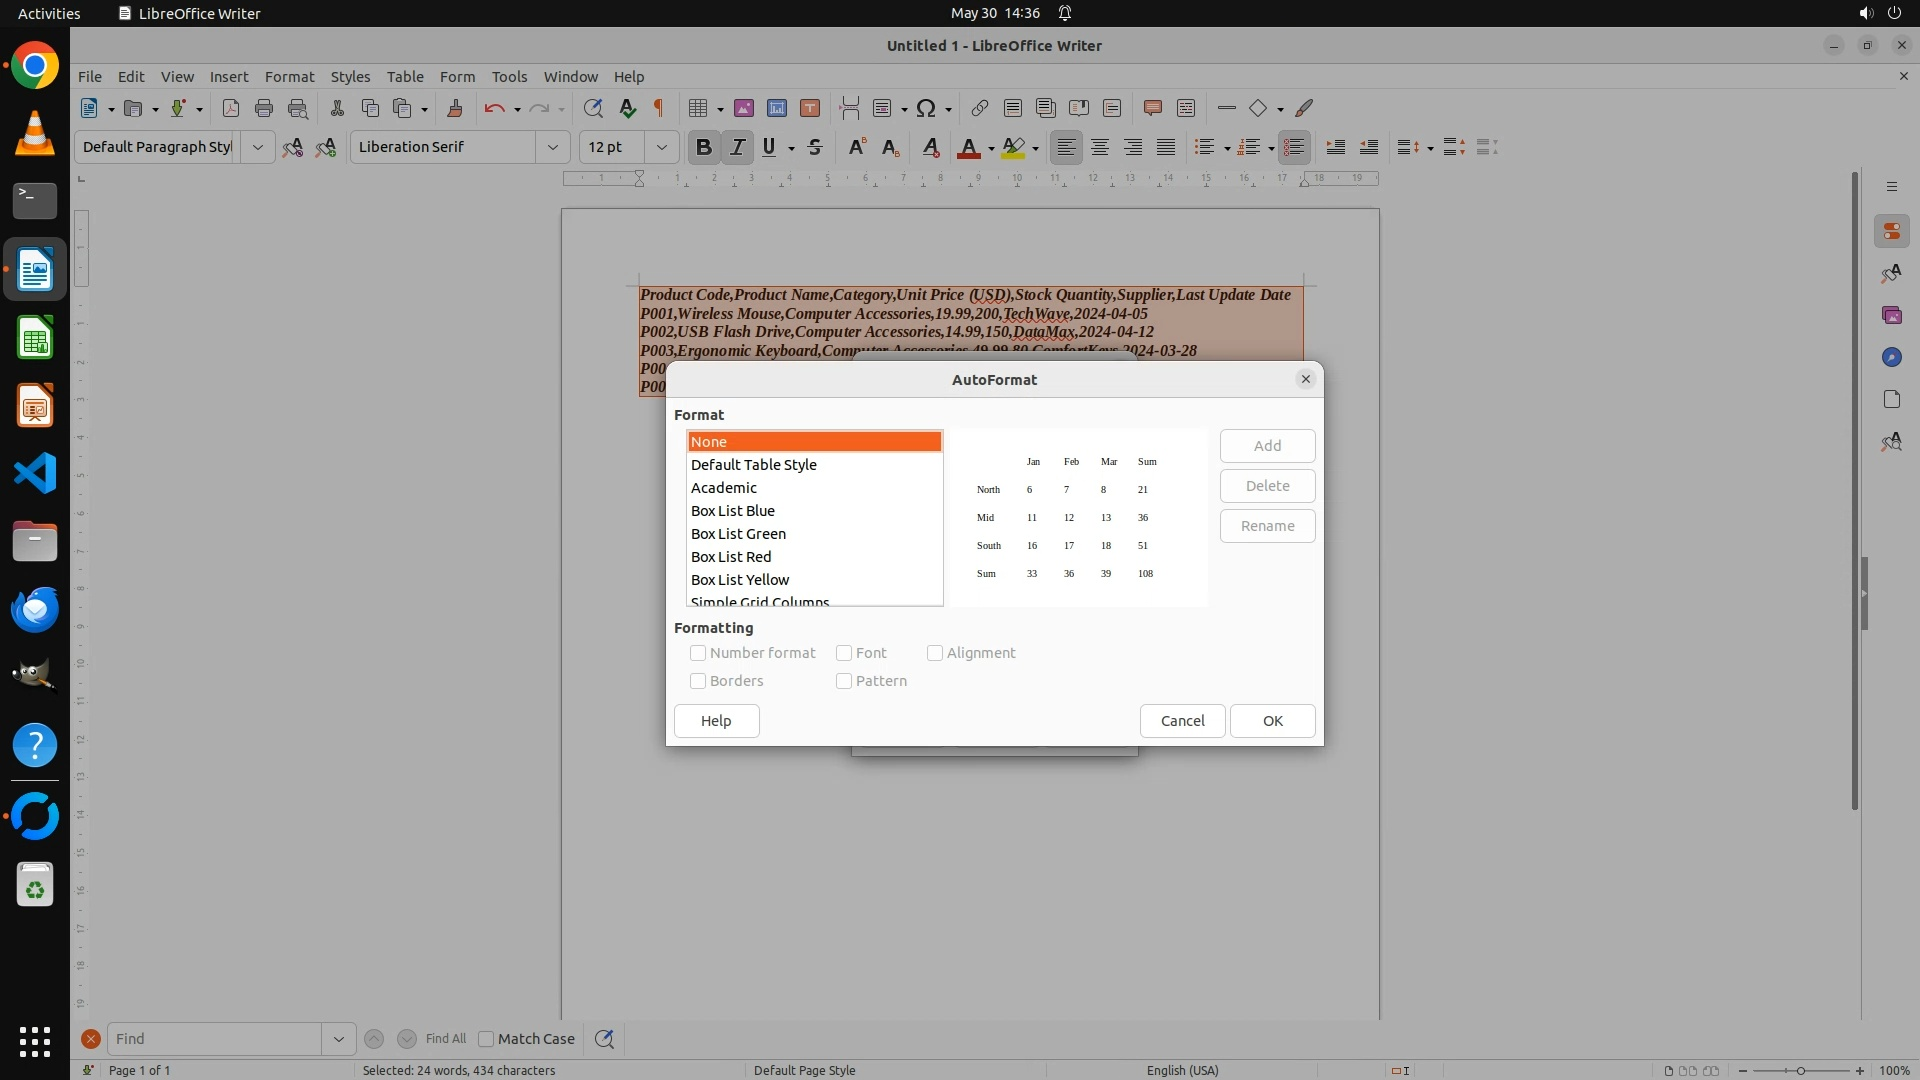1920x1080 pixels.
Task: Open the Styles menu
Action: (350, 76)
